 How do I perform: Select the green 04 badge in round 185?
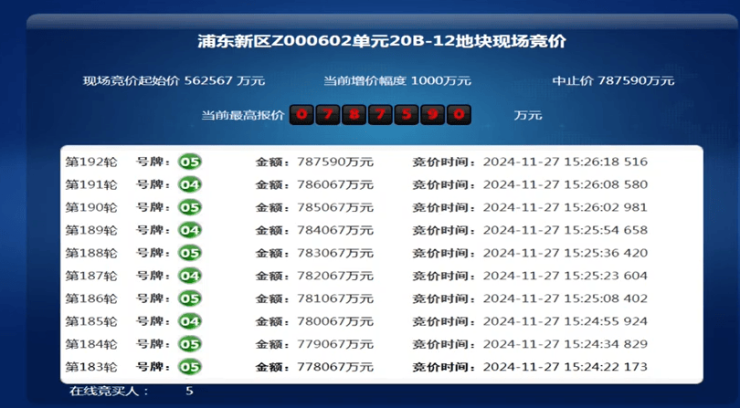tap(190, 321)
